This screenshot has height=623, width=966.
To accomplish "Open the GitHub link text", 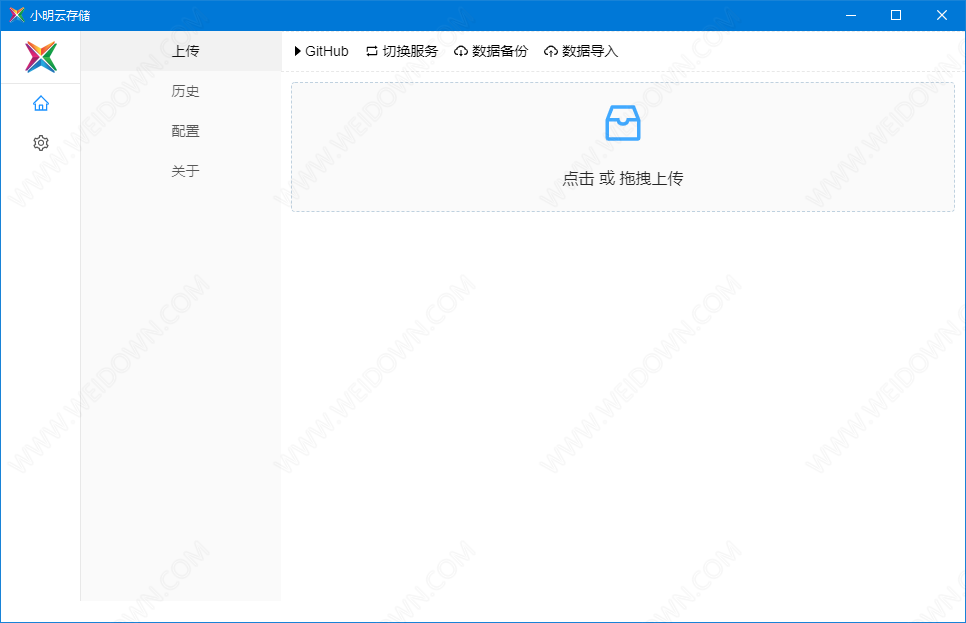I will click(x=327, y=51).
